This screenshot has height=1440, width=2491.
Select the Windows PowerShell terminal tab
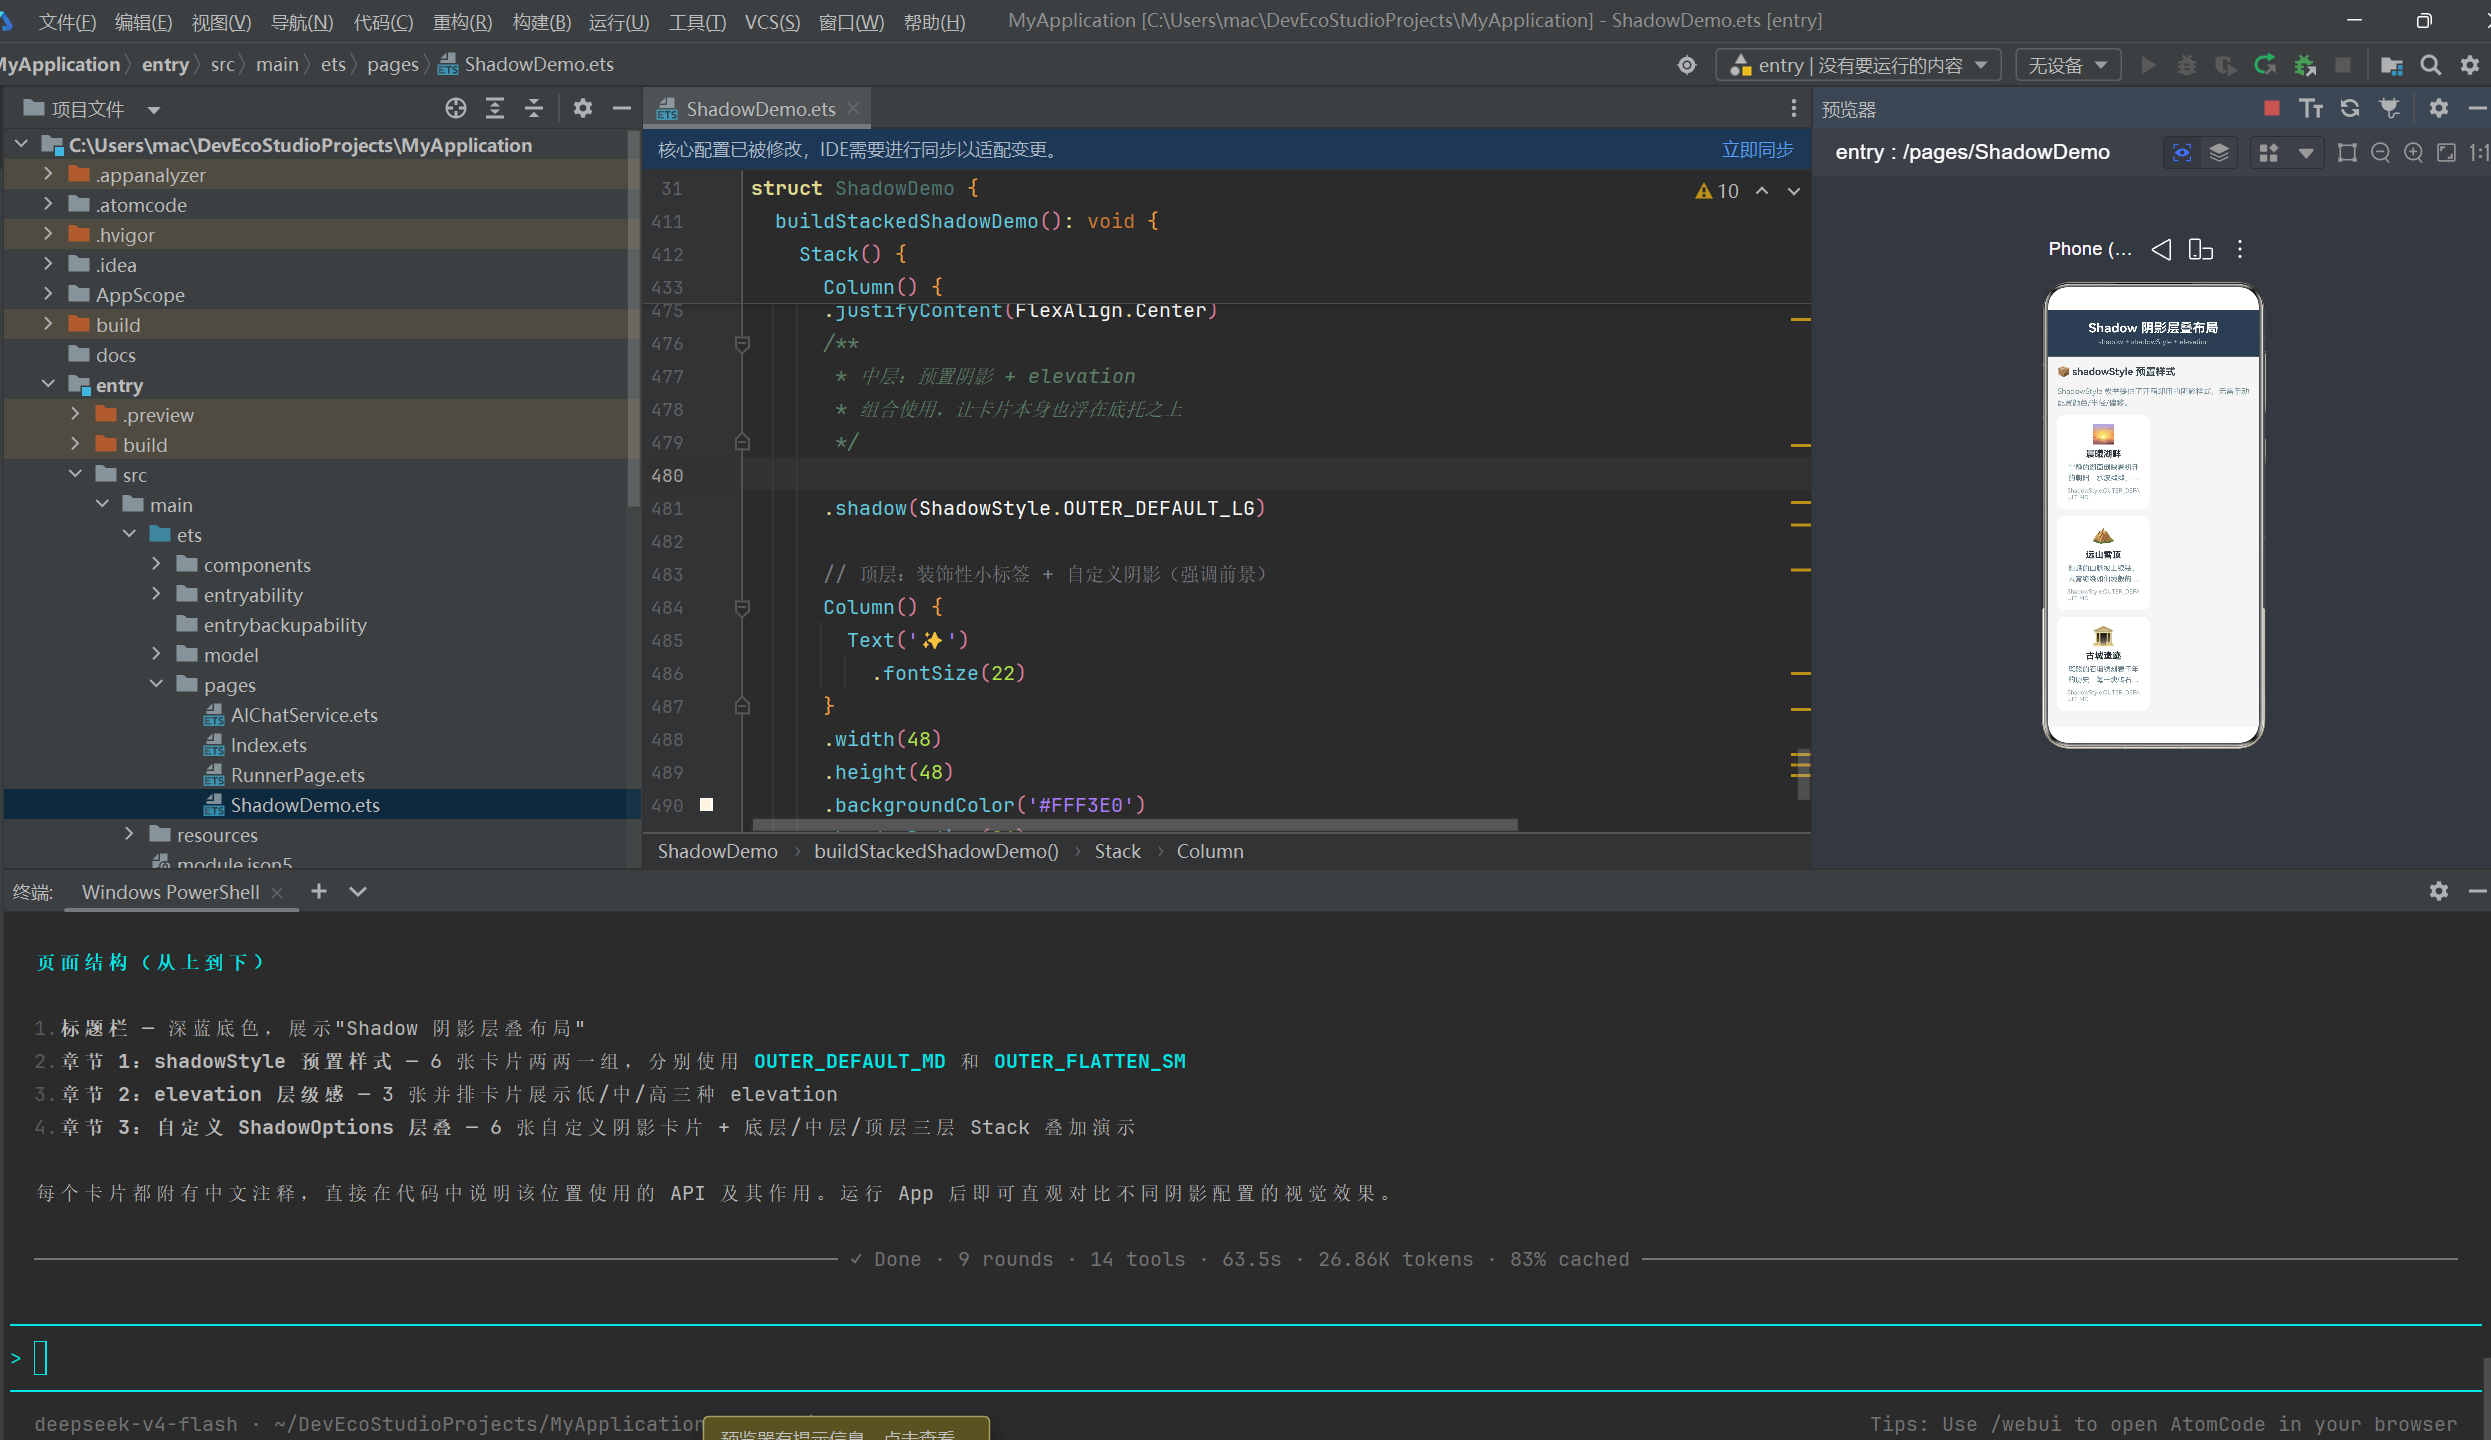tap(170, 891)
